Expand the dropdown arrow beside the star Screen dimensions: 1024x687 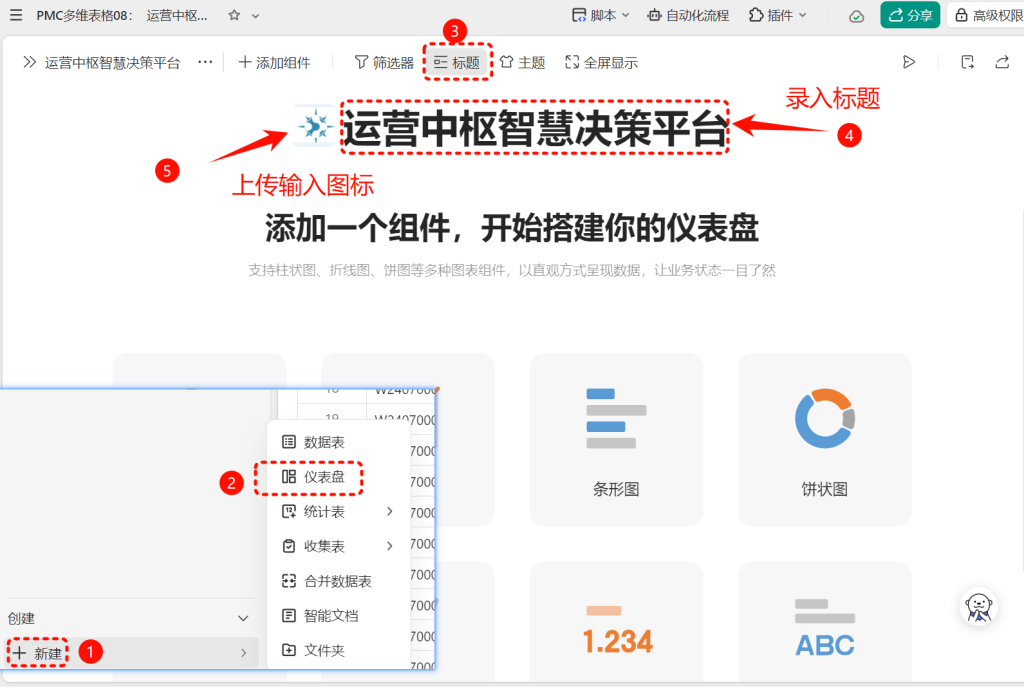[x=255, y=16]
